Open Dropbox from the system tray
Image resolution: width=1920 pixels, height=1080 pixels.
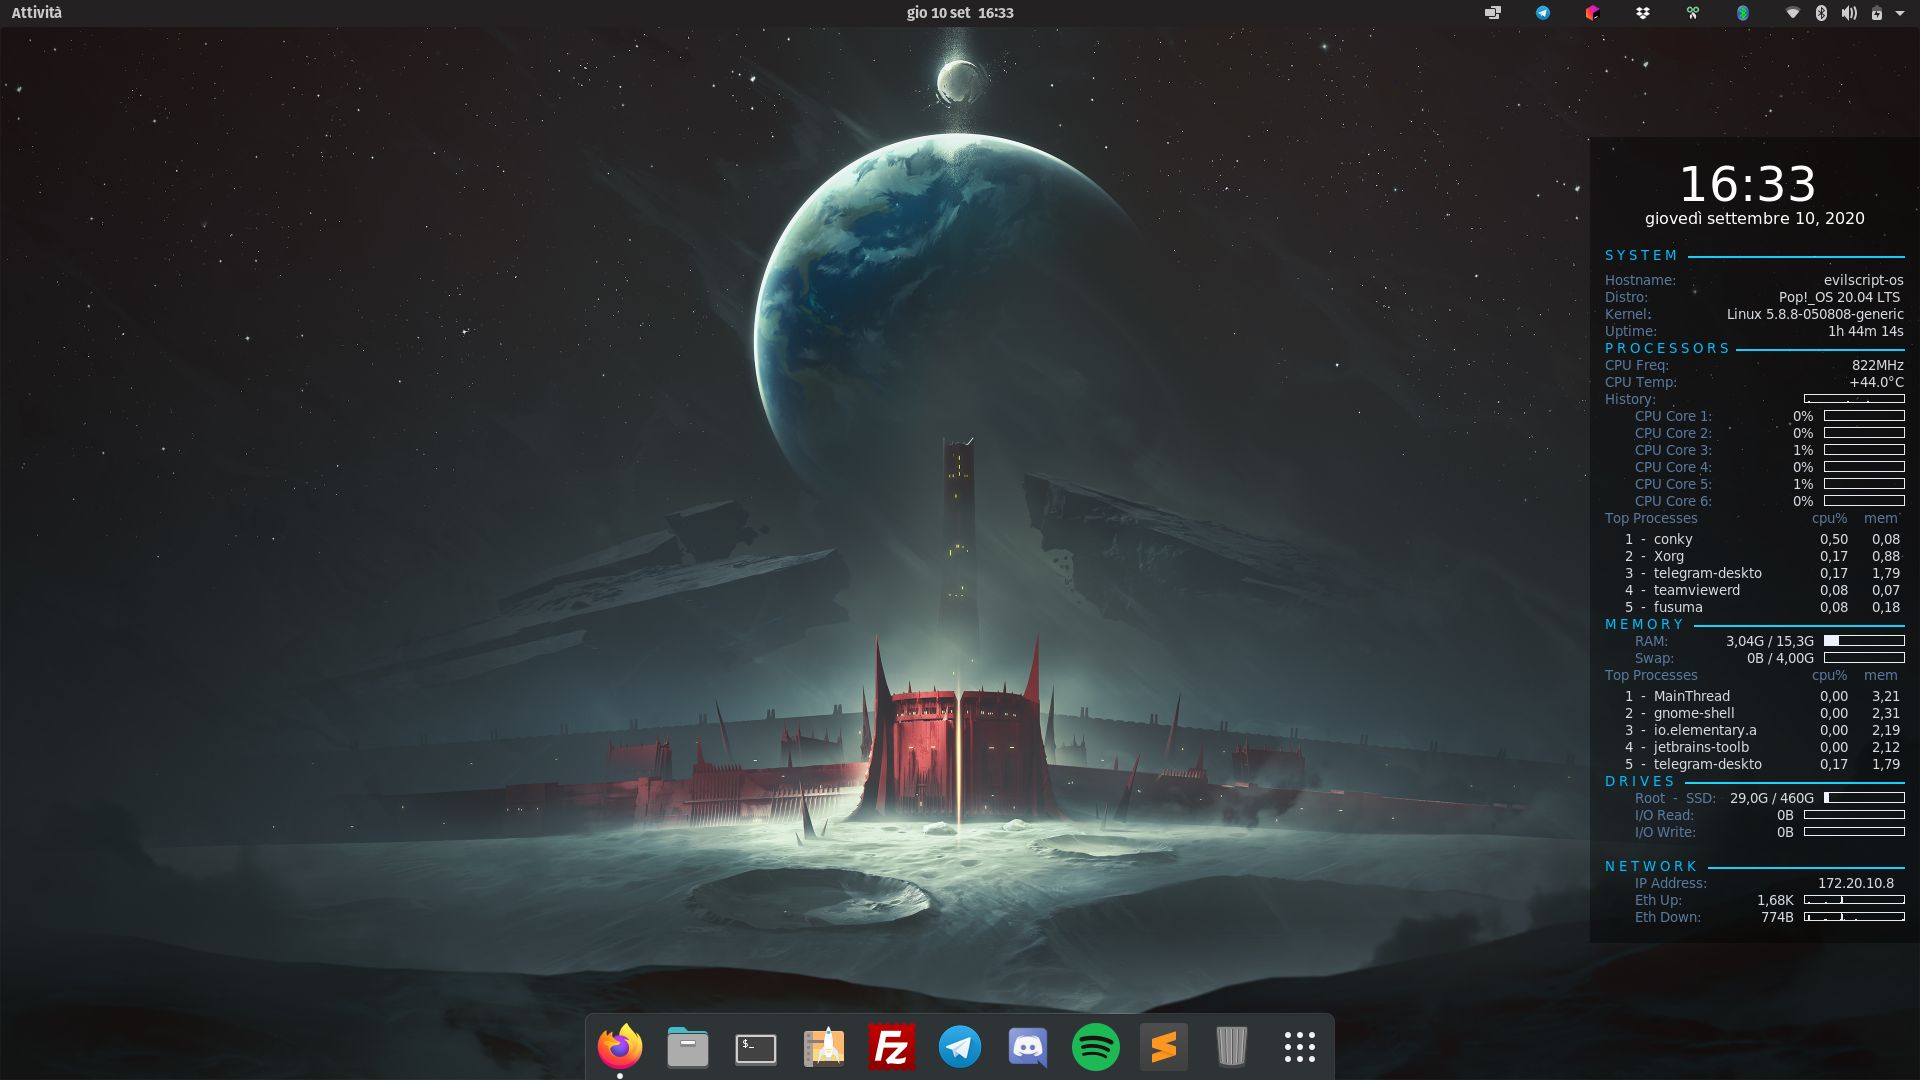(1643, 13)
